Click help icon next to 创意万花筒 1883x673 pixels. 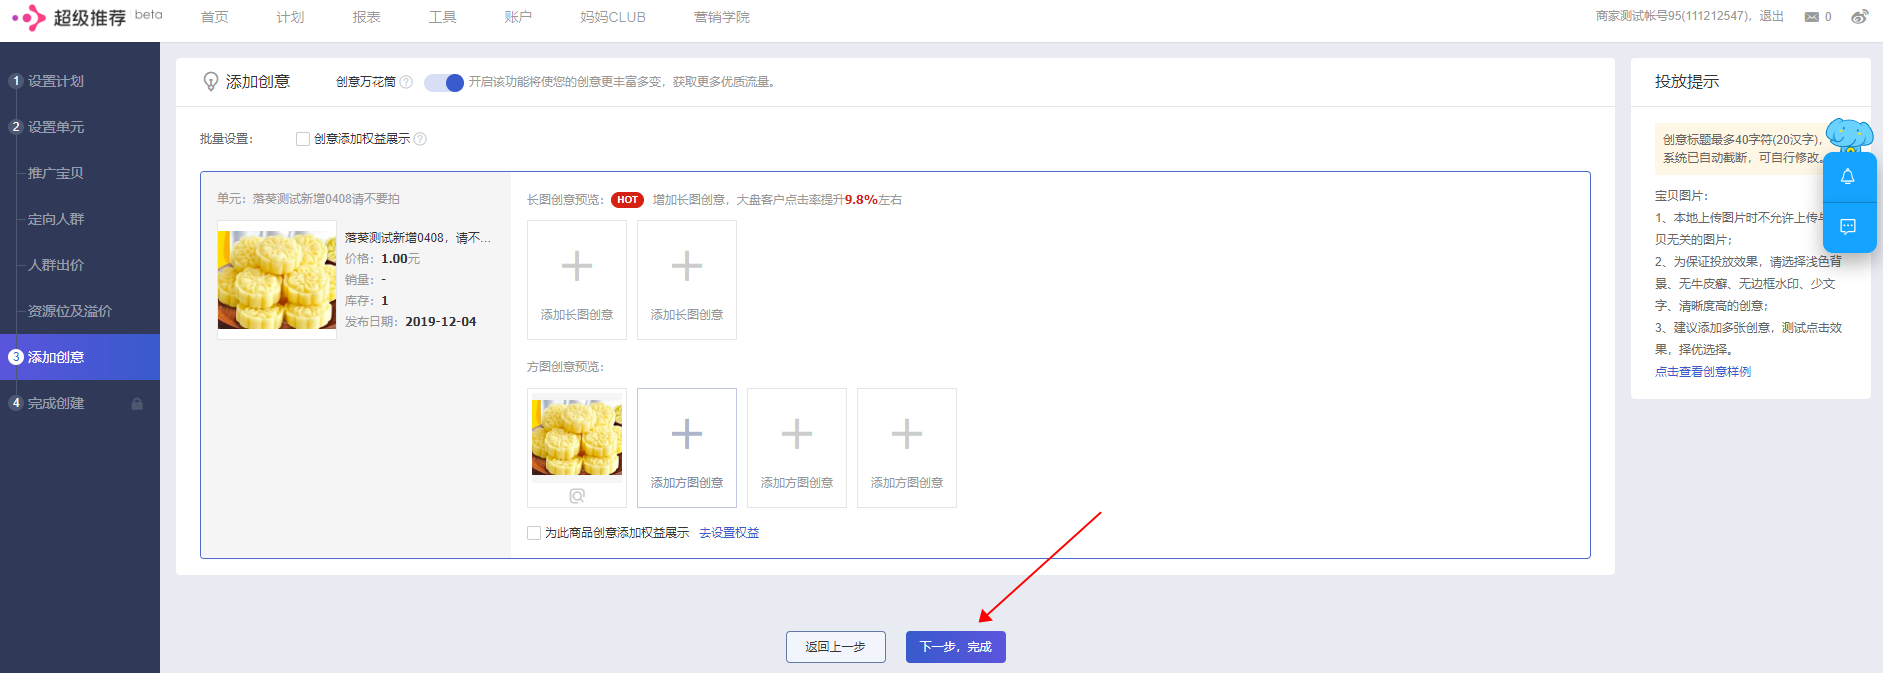[406, 82]
